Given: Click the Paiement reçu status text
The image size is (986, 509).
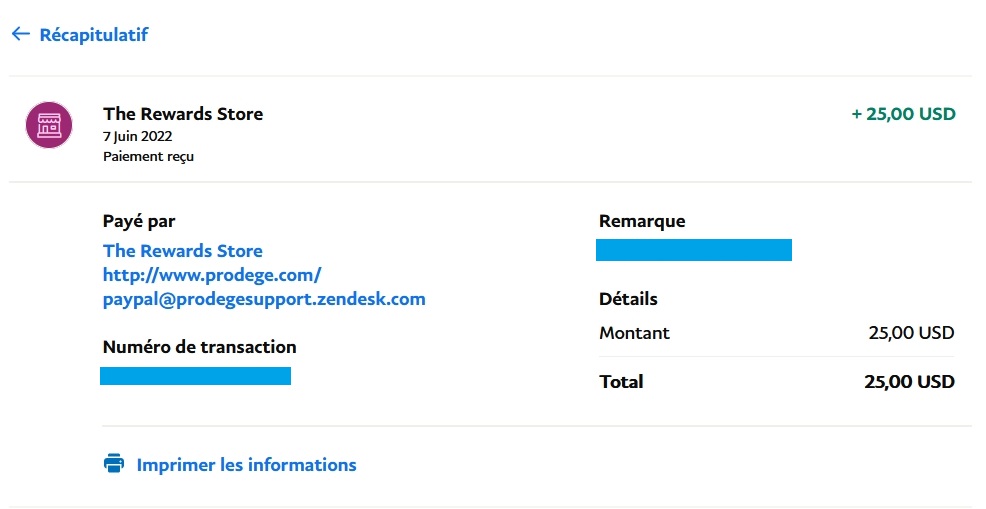Looking at the screenshot, I should click(148, 157).
